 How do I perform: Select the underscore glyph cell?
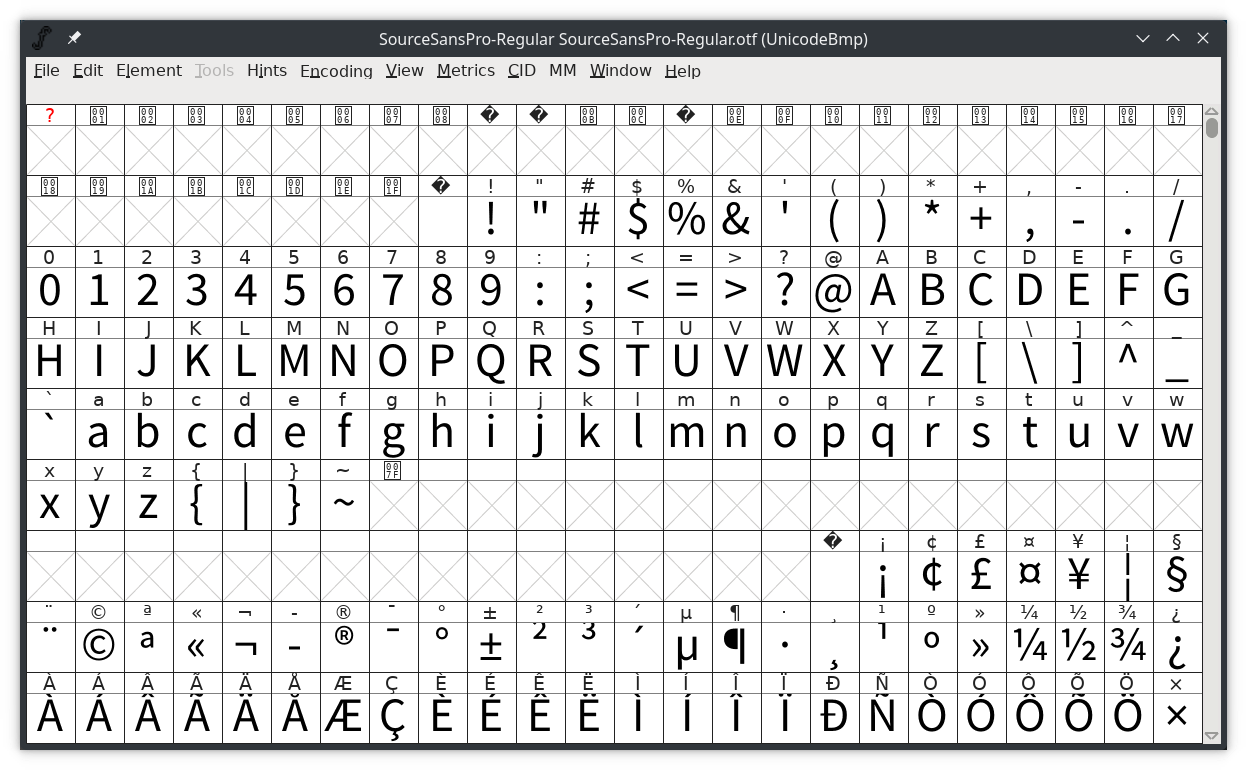click(1177, 363)
